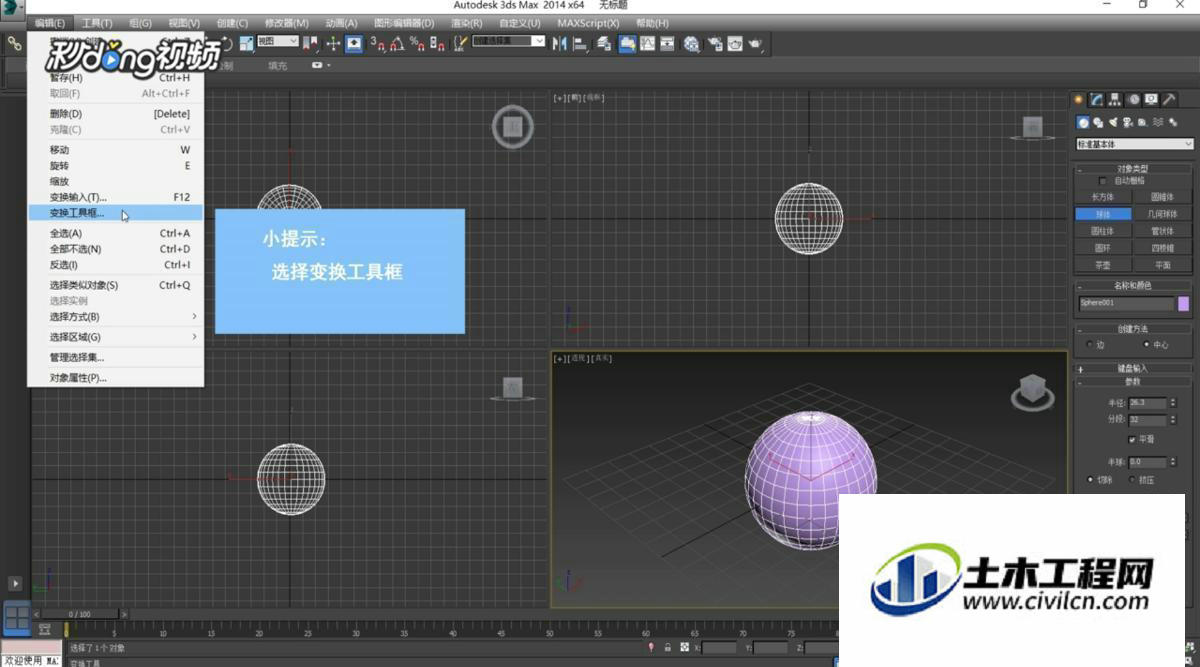Select the Cameras category icon
This screenshot has width=1200, height=667.
tap(1128, 122)
